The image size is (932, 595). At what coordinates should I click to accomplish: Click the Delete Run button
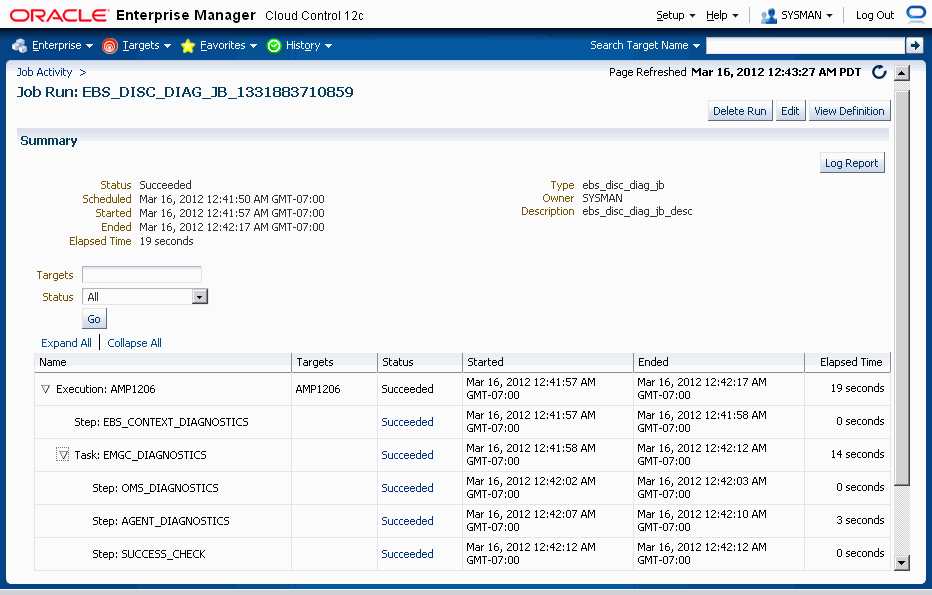click(x=739, y=111)
